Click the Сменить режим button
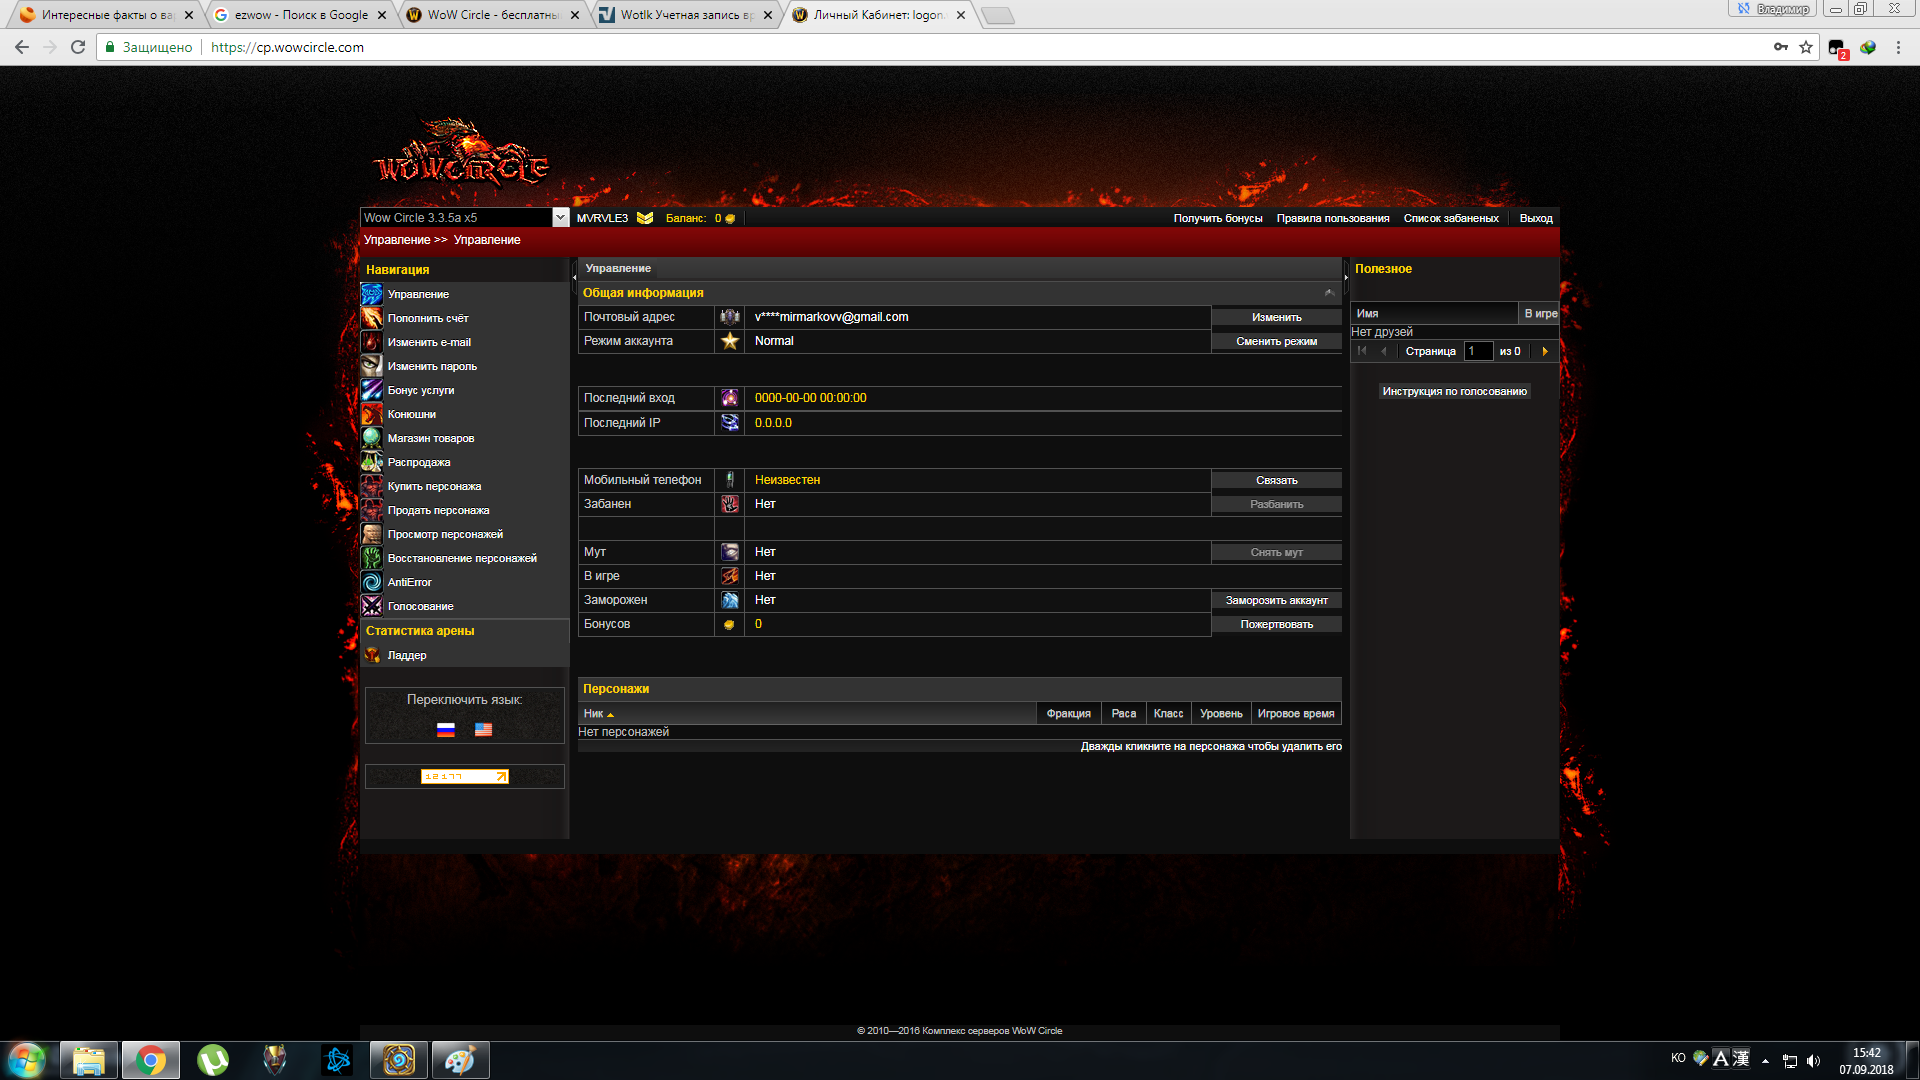The width and height of the screenshot is (1920, 1080). click(x=1276, y=342)
